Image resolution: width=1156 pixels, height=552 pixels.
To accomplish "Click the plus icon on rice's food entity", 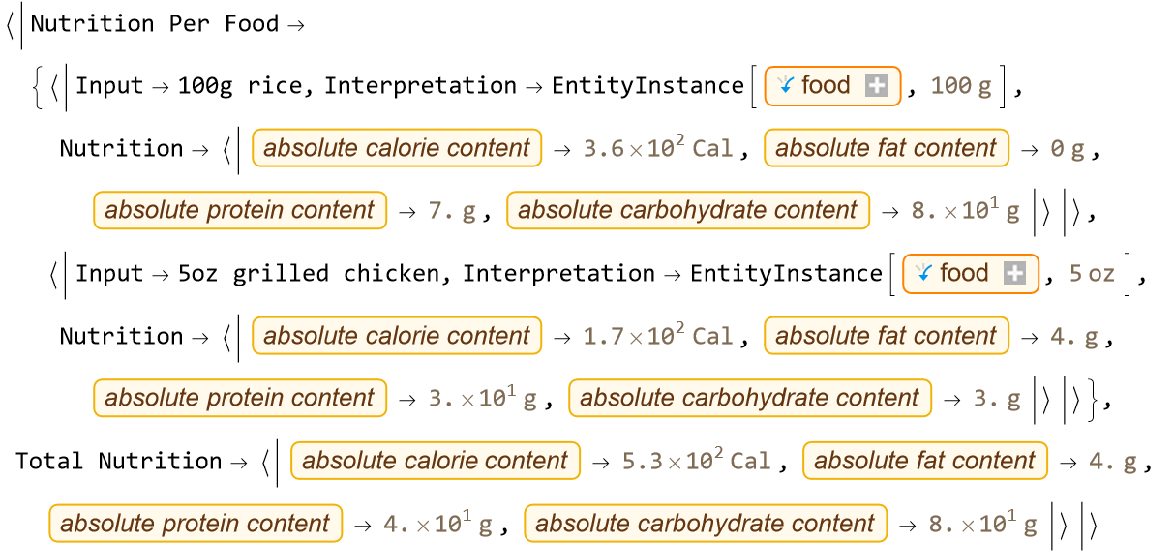I will point(876,86).
